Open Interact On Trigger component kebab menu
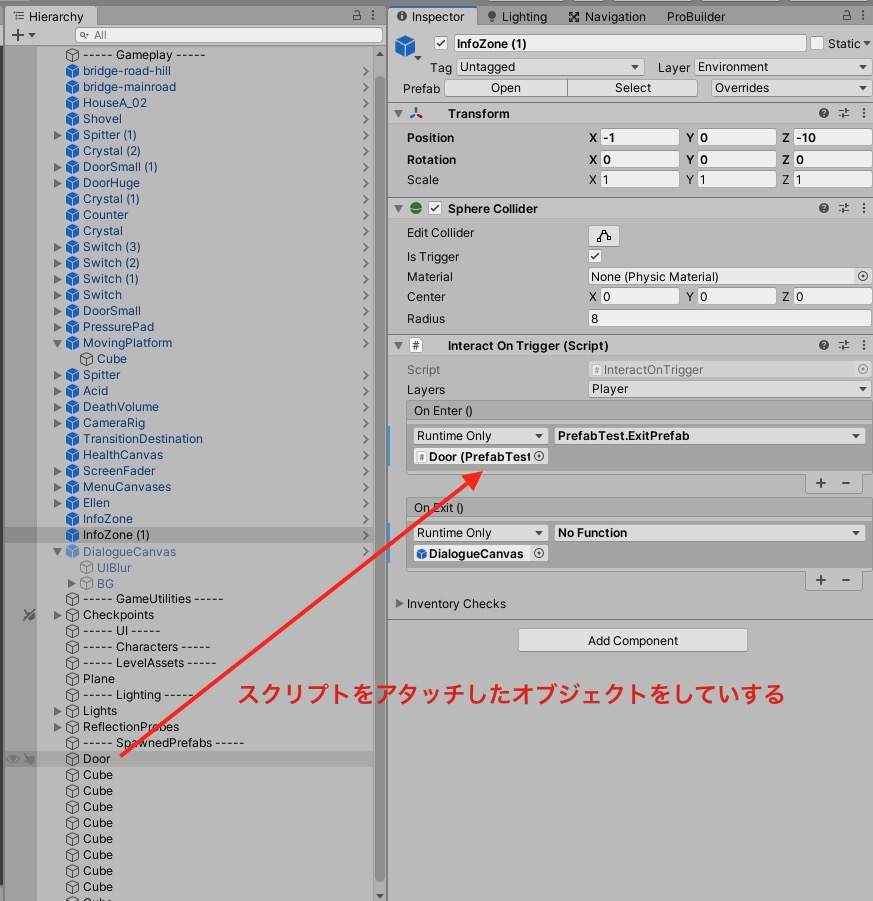Screen dimensions: 873x901 coord(862,346)
